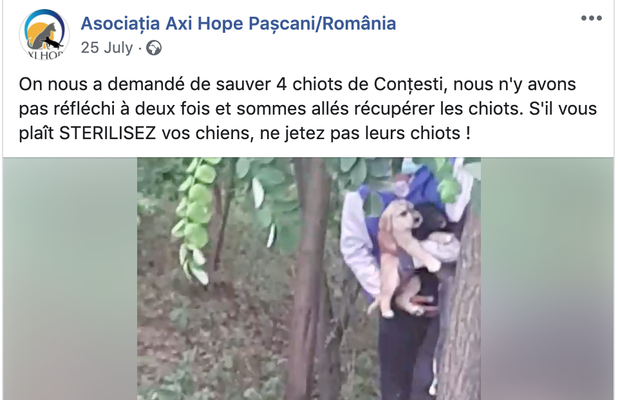Open the post's 25 July timestamp

coord(107,48)
